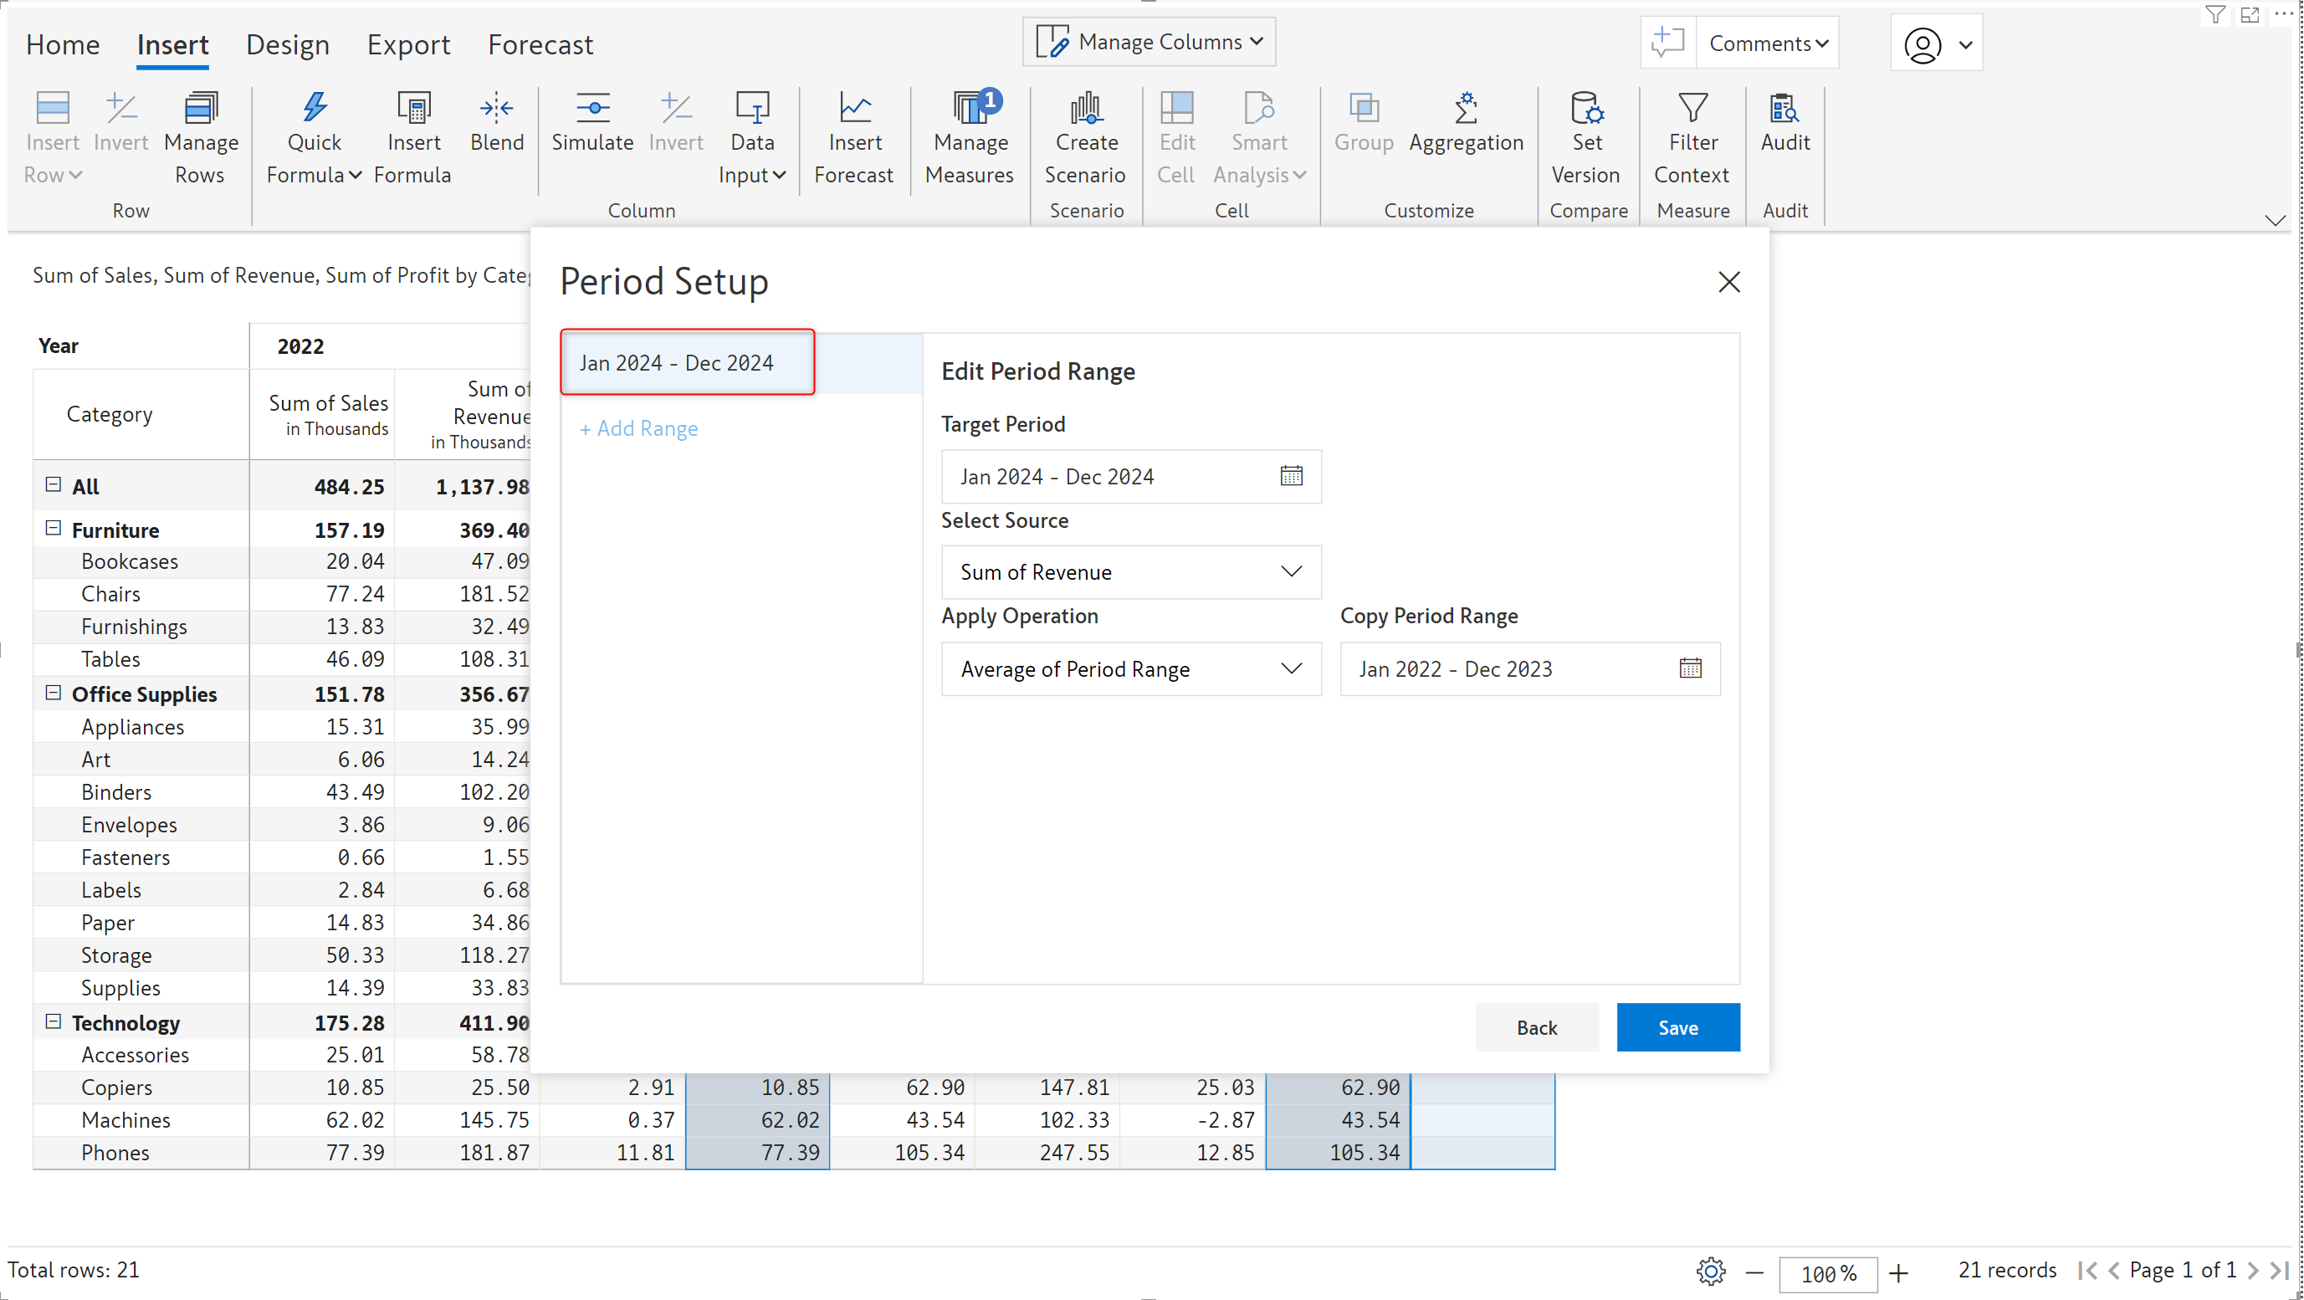This screenshot has height=1300, width=2304.
Task: Collapse the Technology category row
Action: (53, 1021)
